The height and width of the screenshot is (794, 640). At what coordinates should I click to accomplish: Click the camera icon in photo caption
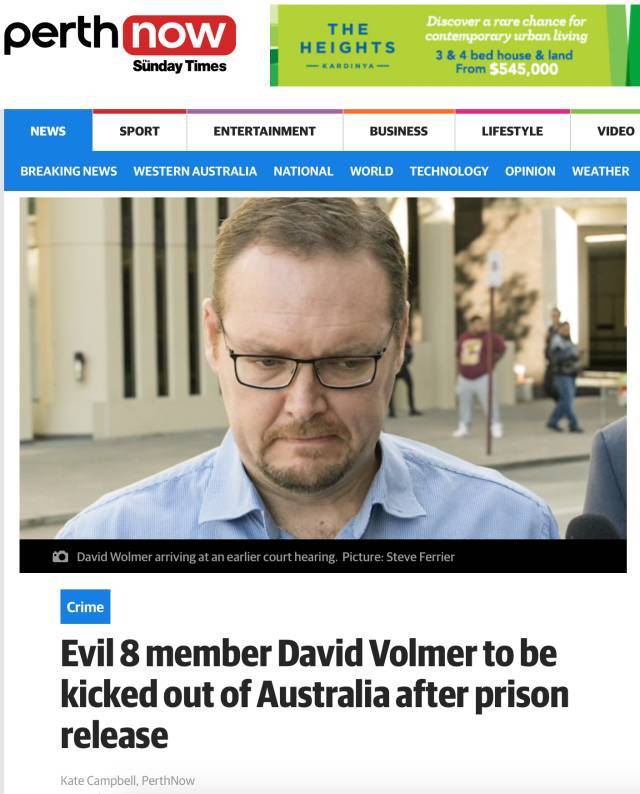[60, 557]
